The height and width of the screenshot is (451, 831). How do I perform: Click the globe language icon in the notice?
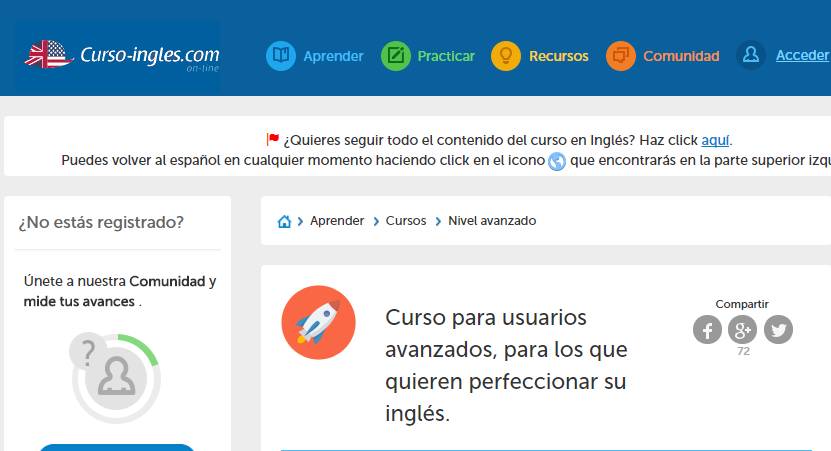coord(557,161)
